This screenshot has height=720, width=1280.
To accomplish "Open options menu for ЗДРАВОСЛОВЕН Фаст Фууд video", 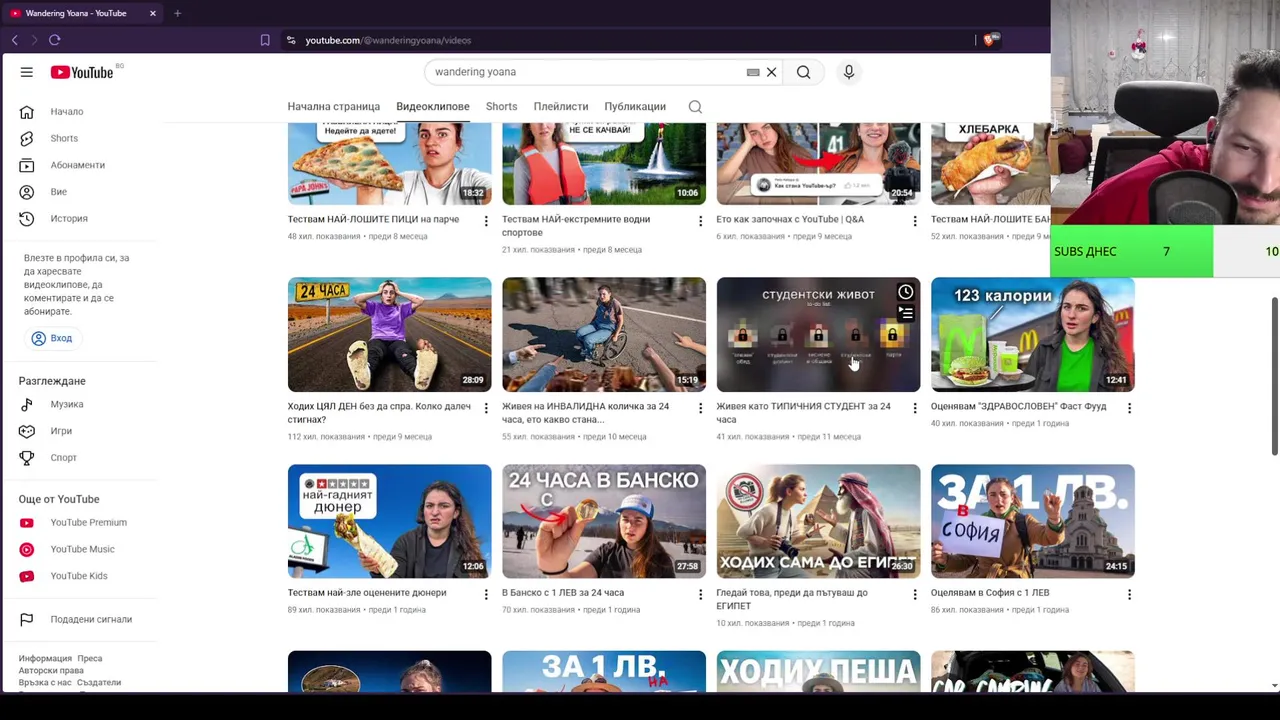I will (1129, 408).
